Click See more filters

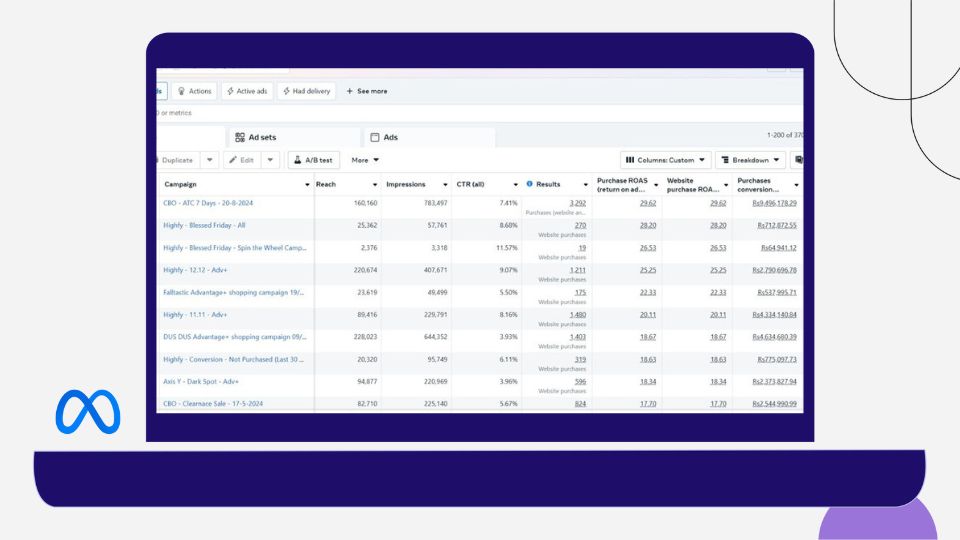coord(366,91)
